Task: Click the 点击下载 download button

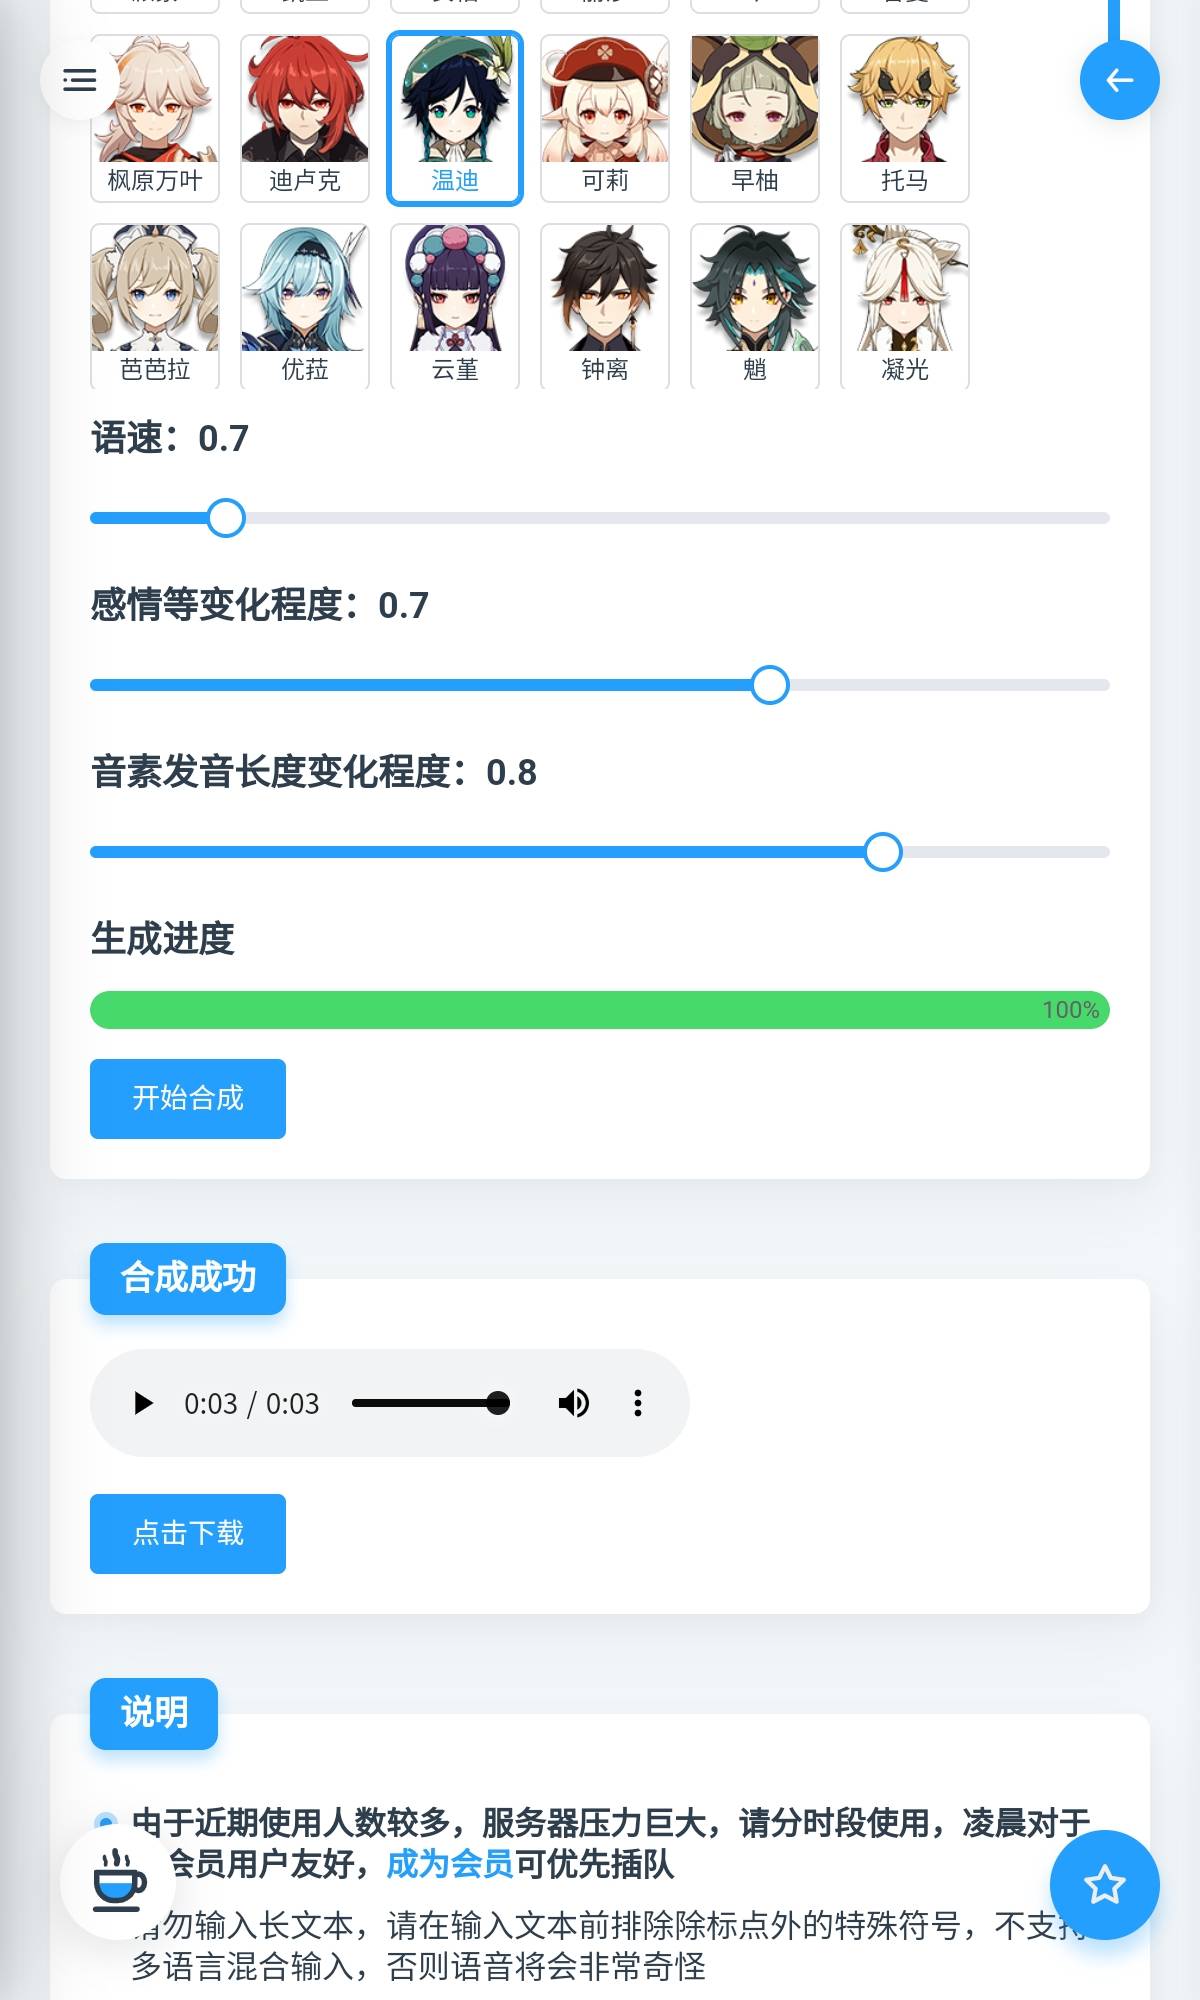Action: point(188,1533)
